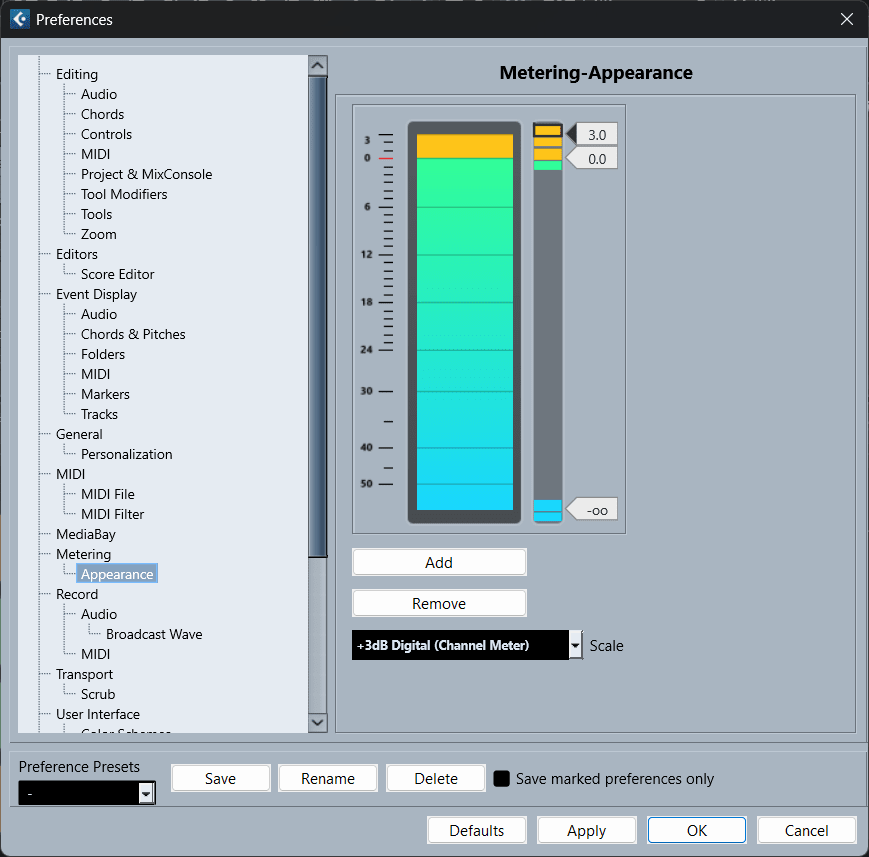This screenshot has height=857, width=869.
Task: Open the meter Scale dropdown
Action: [x=575, y=646]
